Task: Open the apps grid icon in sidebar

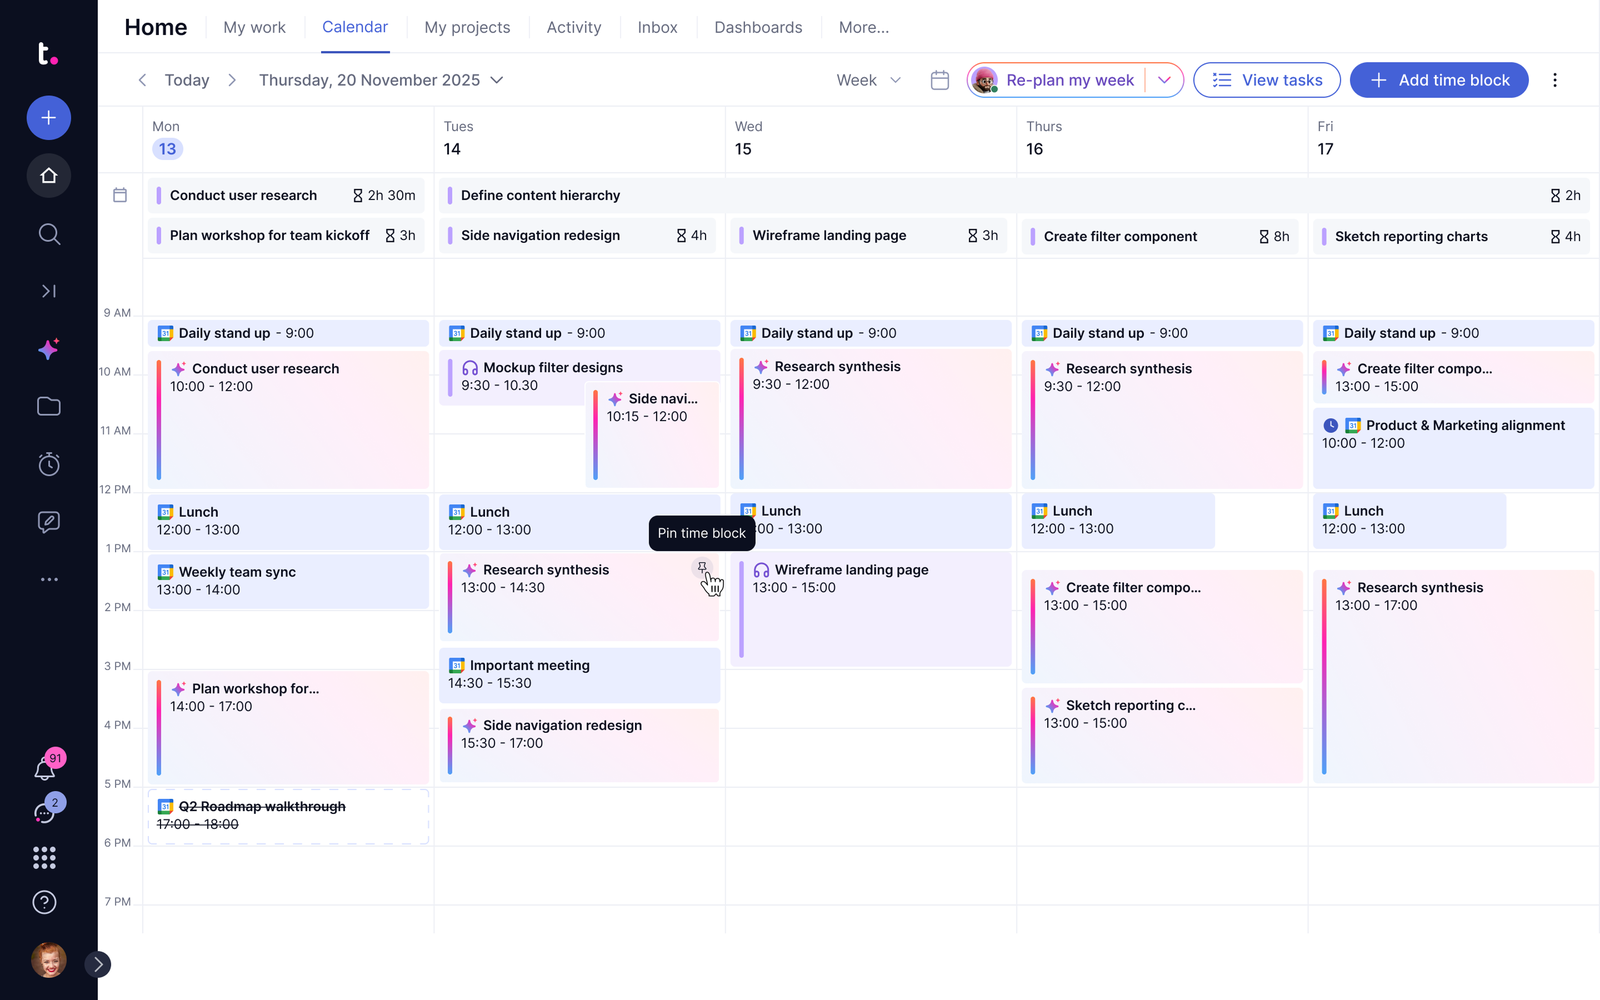Action: 44,857
